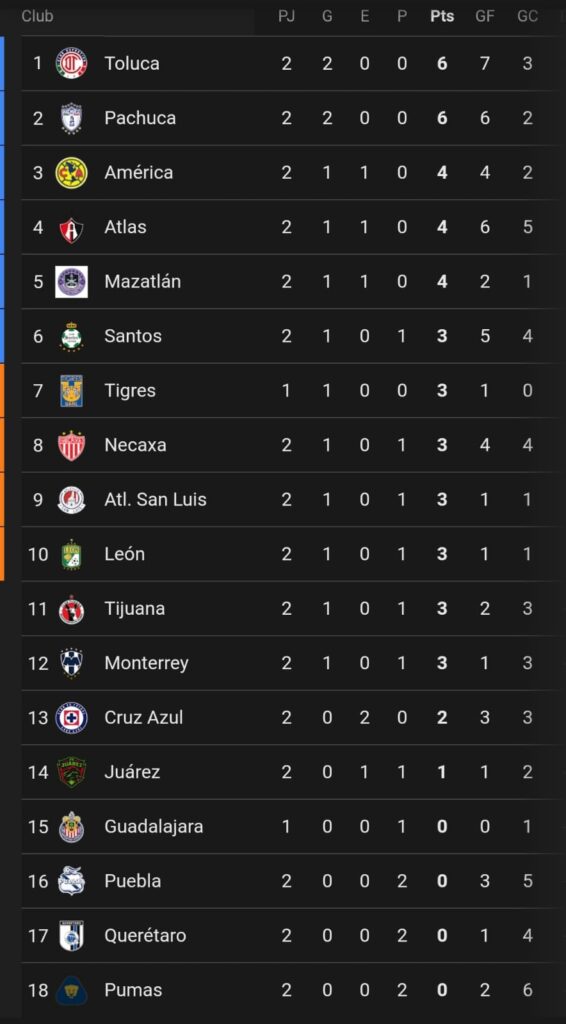Select the Atl. San Luis team name
The width and height of the screenshot is (566, 1024).
155,500
